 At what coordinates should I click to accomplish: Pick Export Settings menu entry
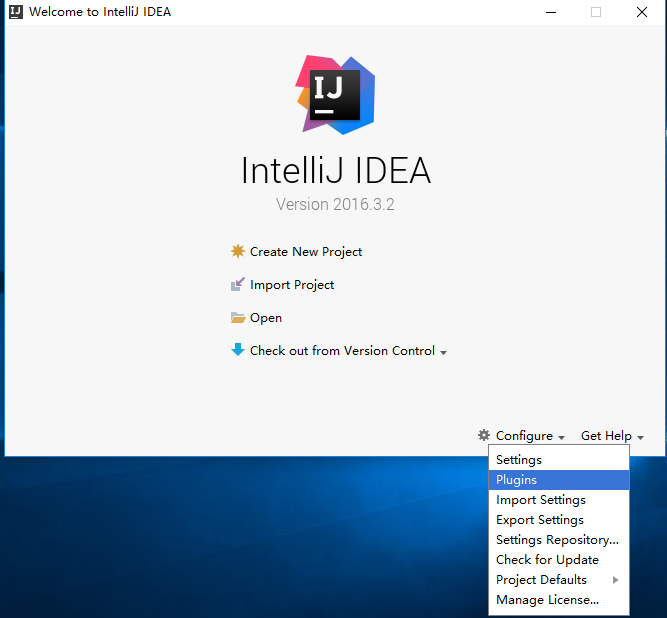point(559,520)
